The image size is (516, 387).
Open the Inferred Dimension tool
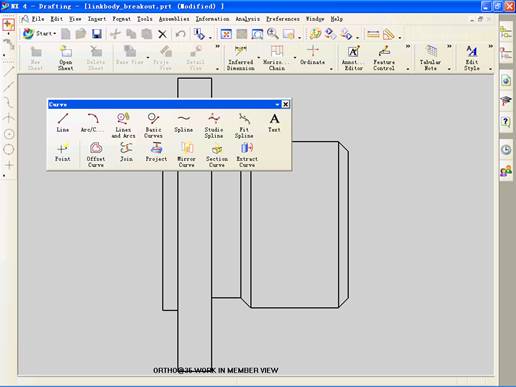pos(240,58)
